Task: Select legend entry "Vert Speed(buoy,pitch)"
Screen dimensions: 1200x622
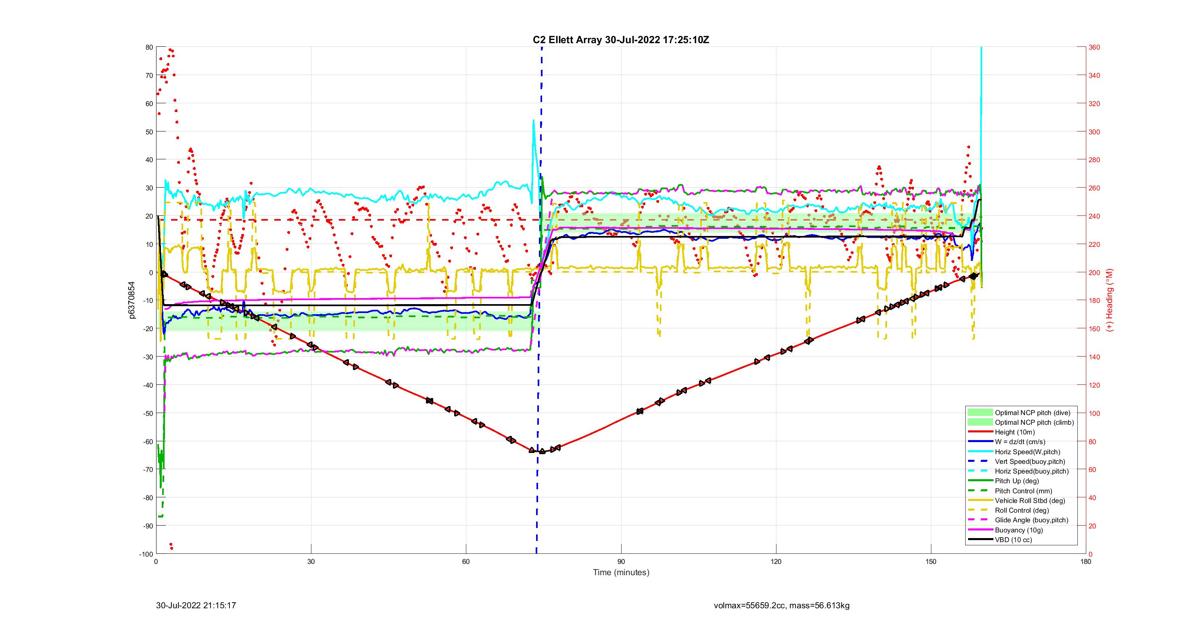Action: pos(1031,461)
